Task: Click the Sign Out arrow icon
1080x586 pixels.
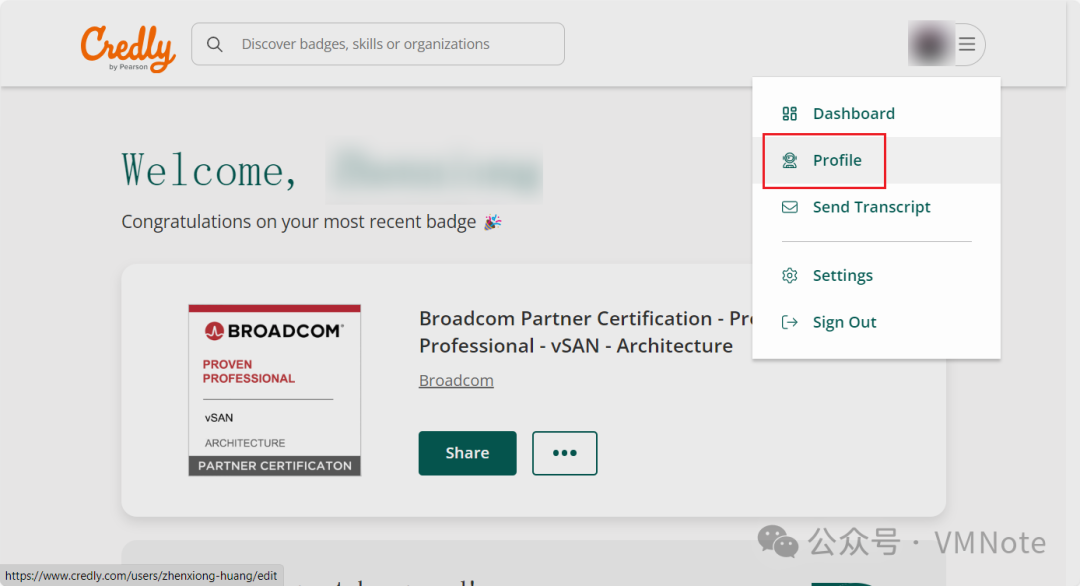Action: tap(789, 322)
